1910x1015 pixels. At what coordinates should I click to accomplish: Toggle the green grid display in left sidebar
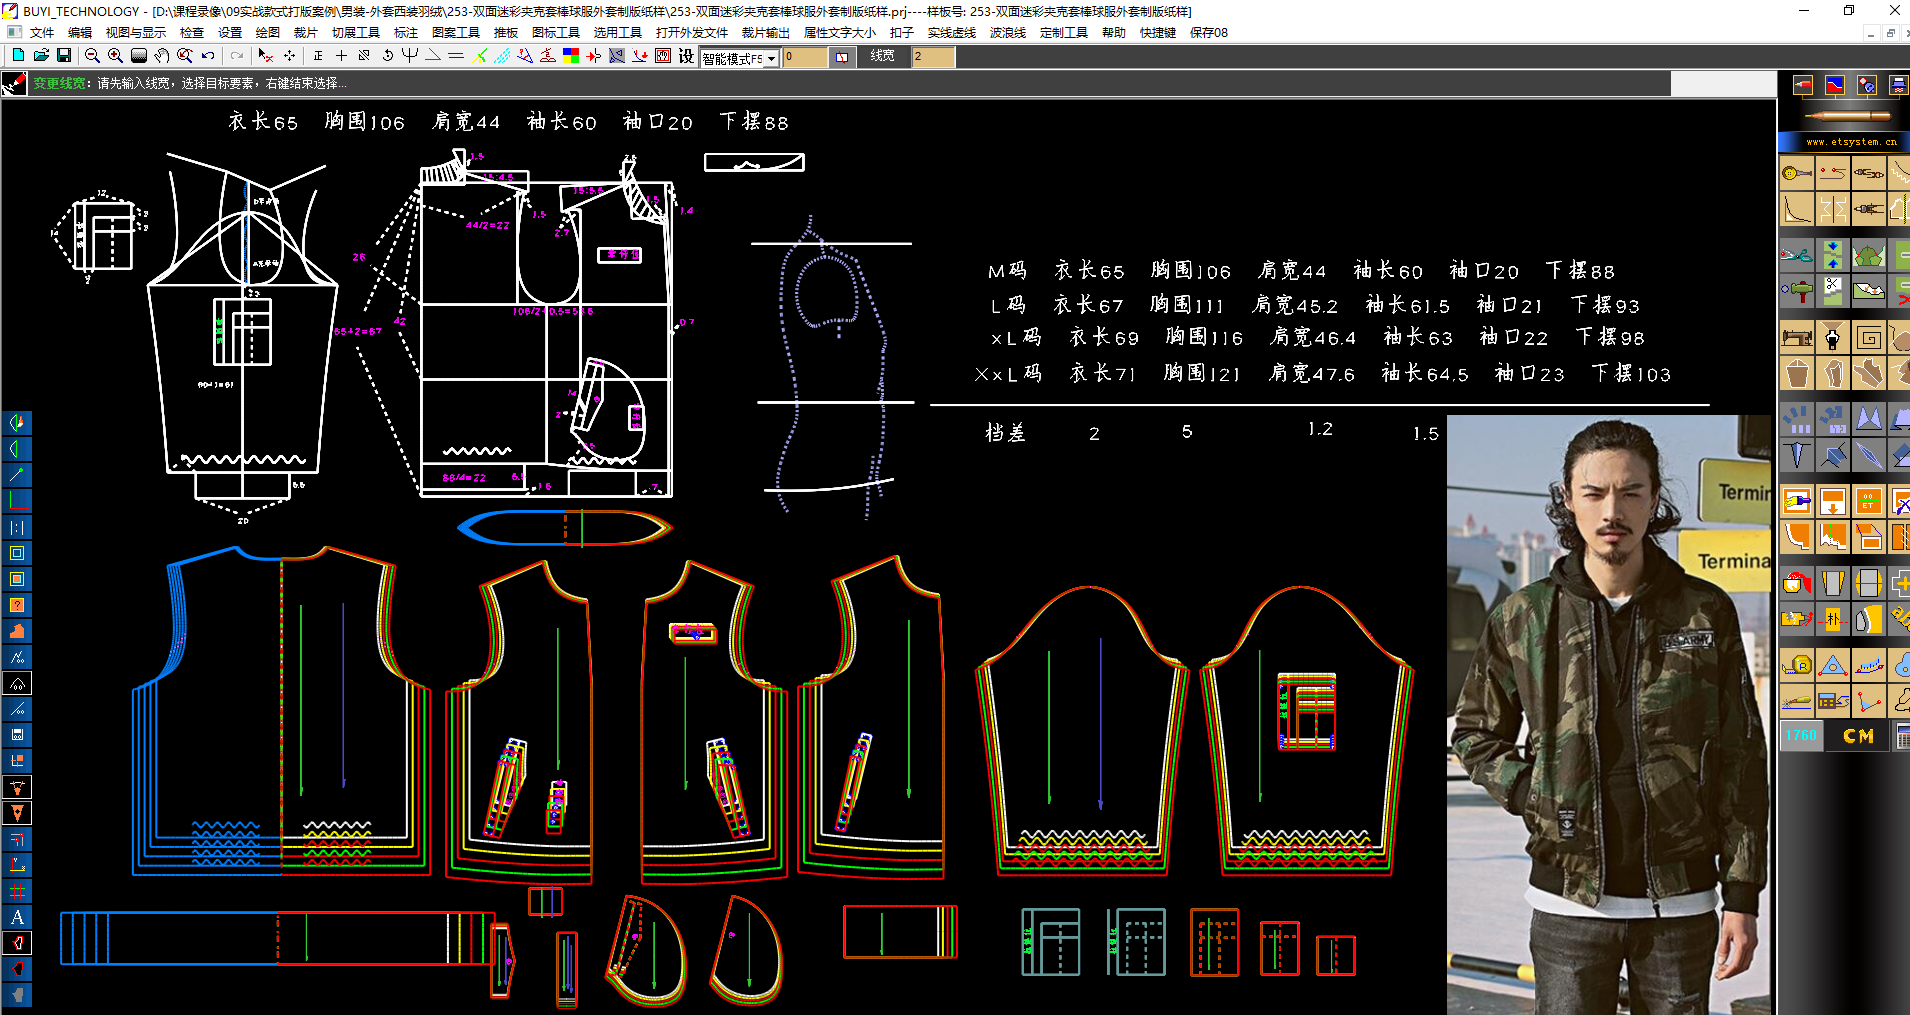17,891
